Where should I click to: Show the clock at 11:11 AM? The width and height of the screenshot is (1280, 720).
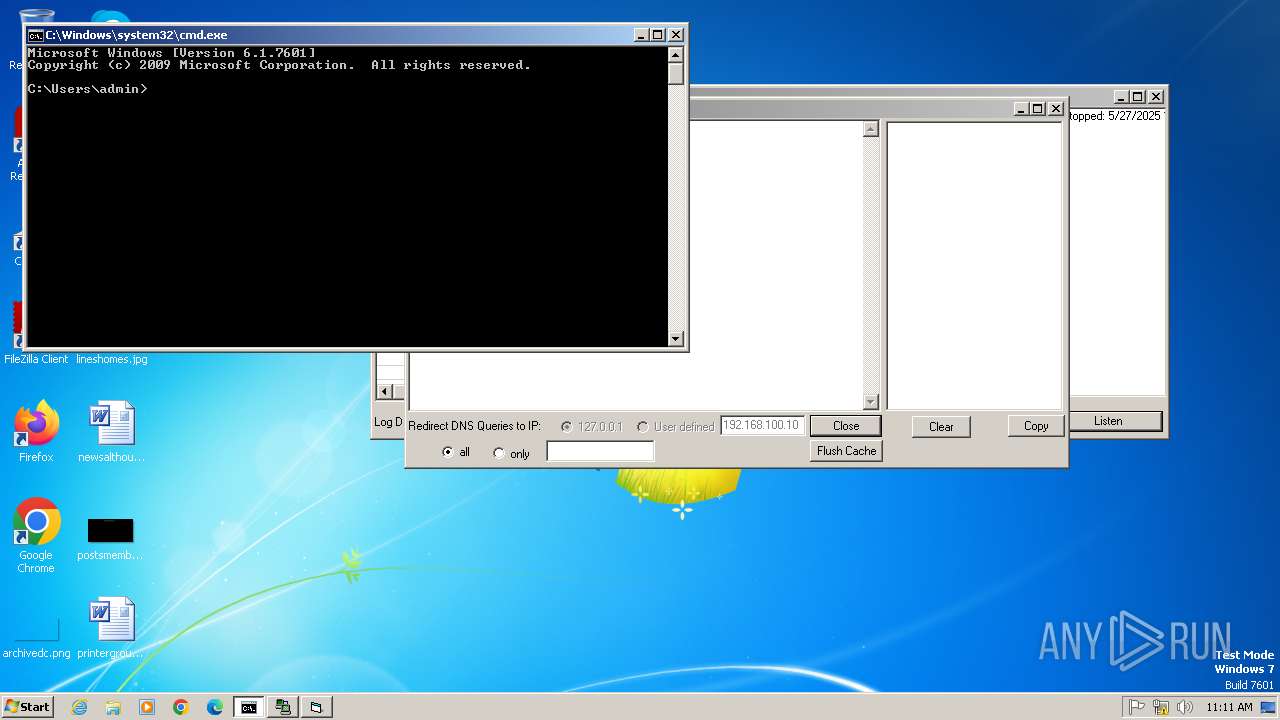(1229, 707)
